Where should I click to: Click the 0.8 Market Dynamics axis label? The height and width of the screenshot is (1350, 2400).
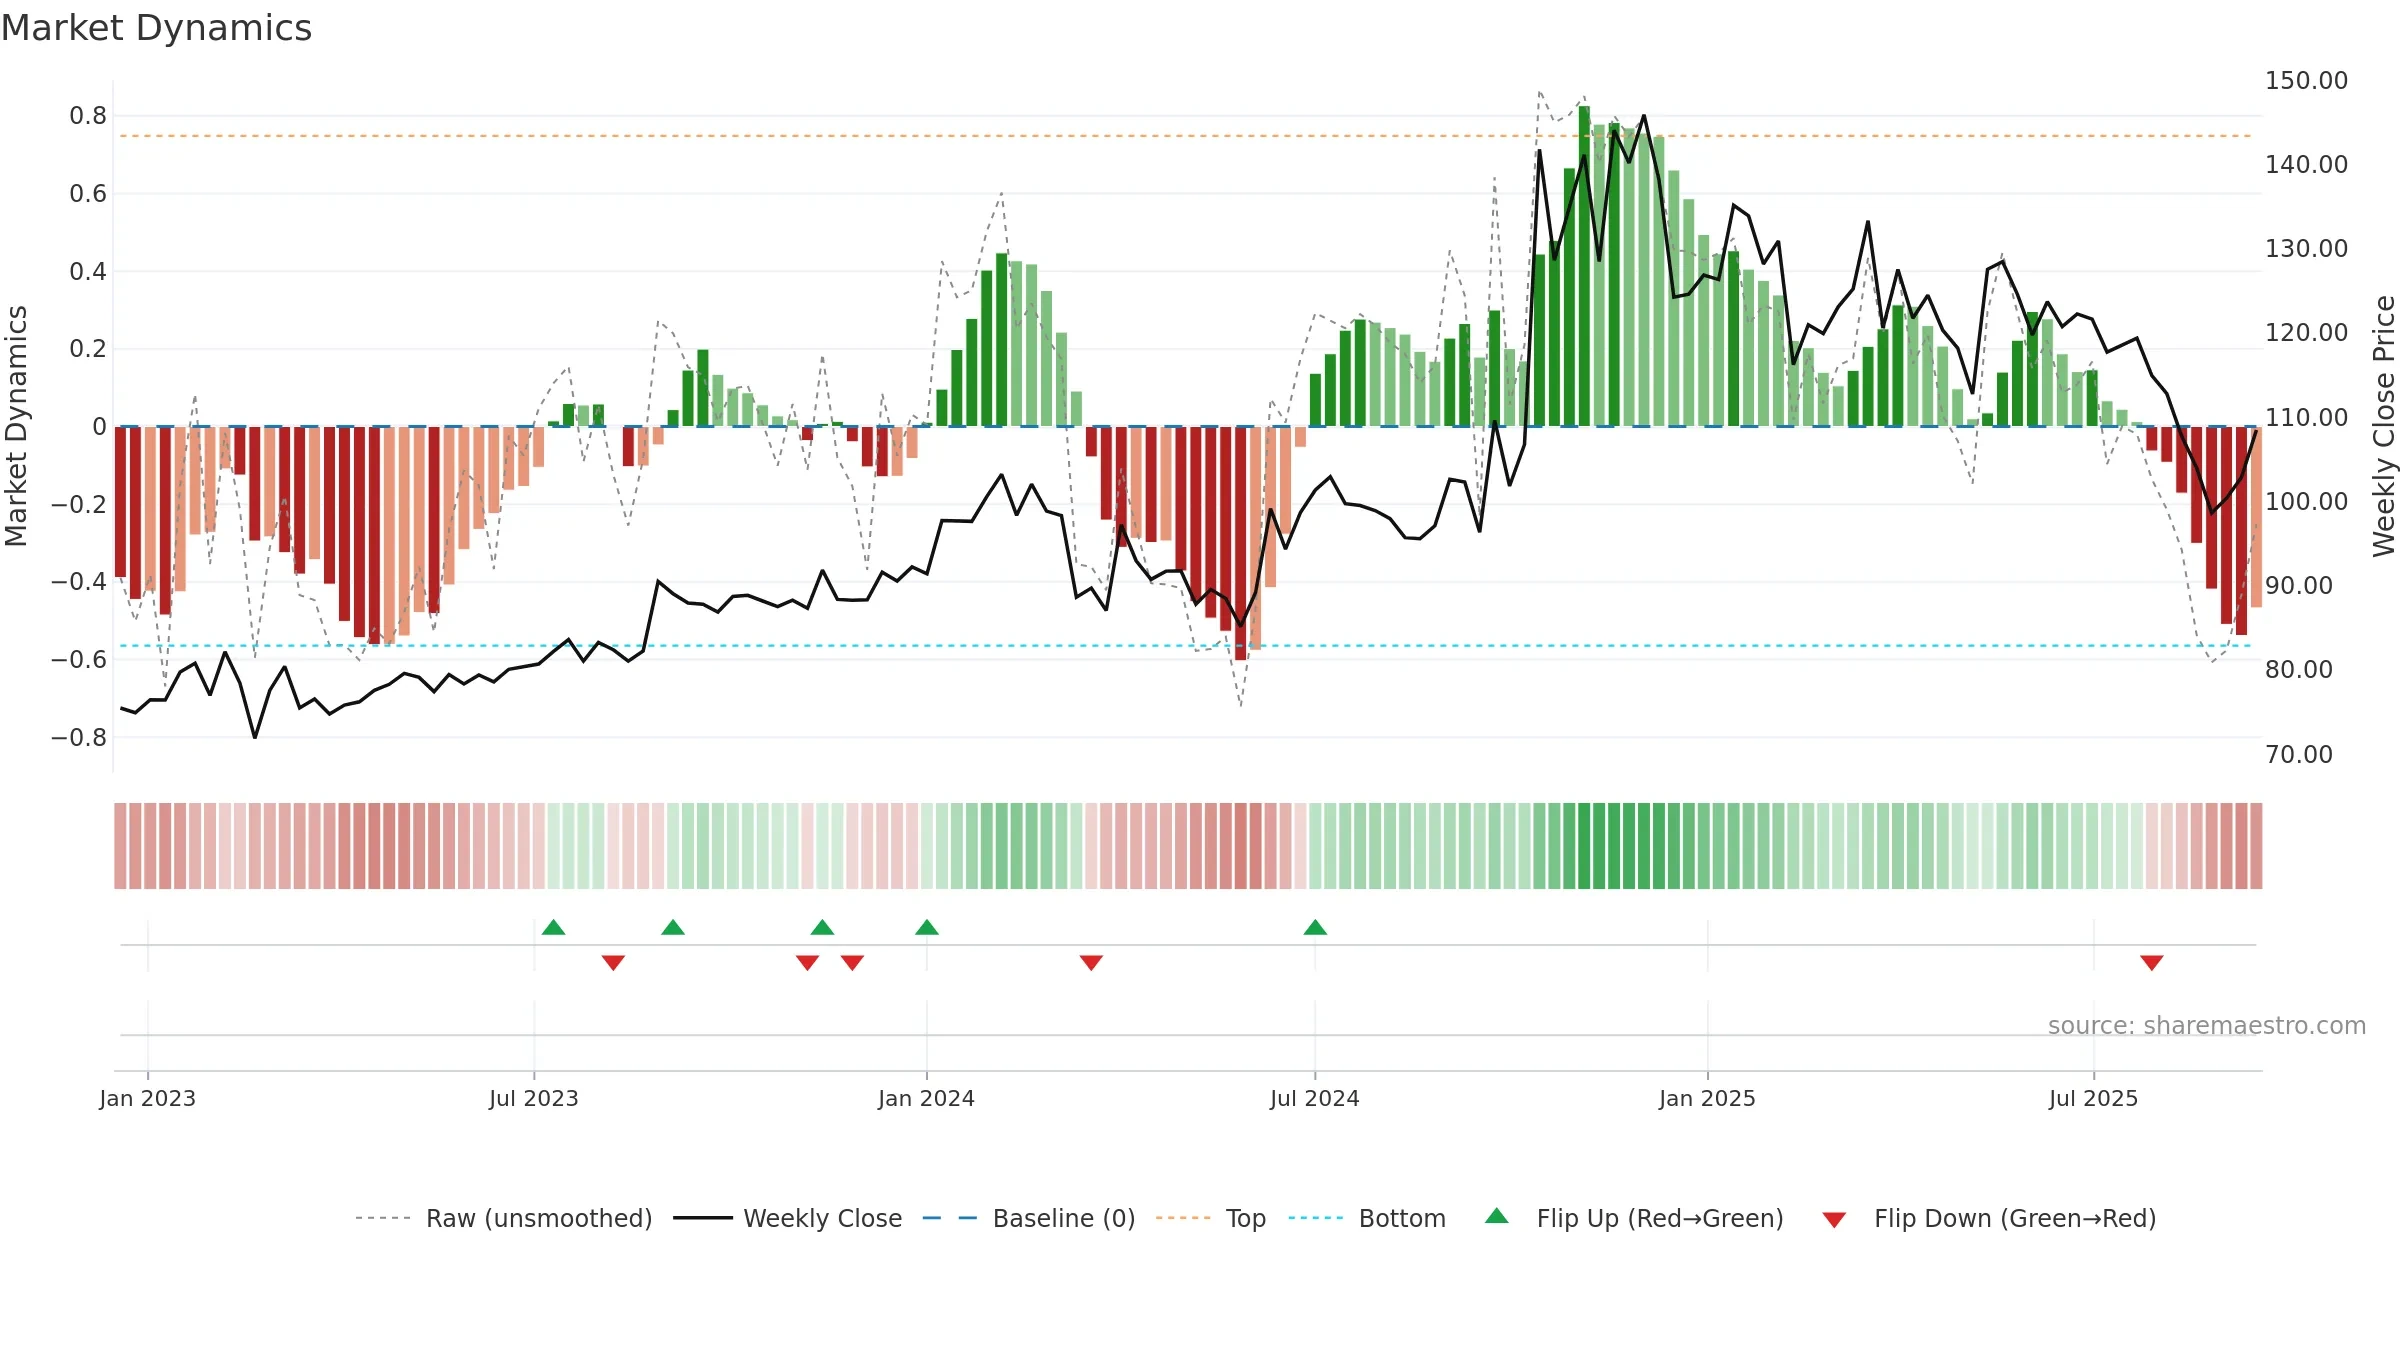click(x=88, y=116)
